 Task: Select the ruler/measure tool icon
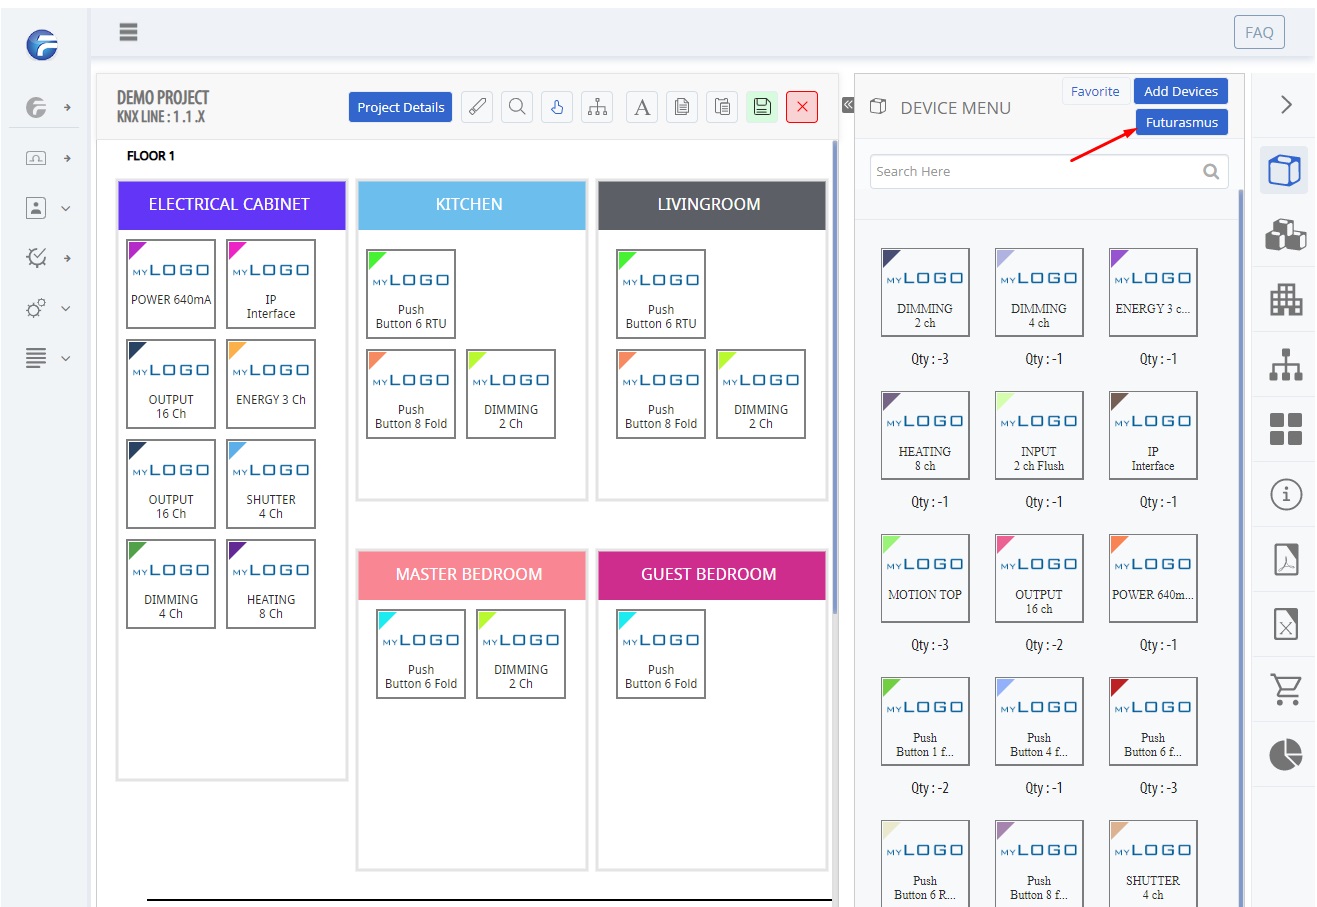tap(477, 107)
